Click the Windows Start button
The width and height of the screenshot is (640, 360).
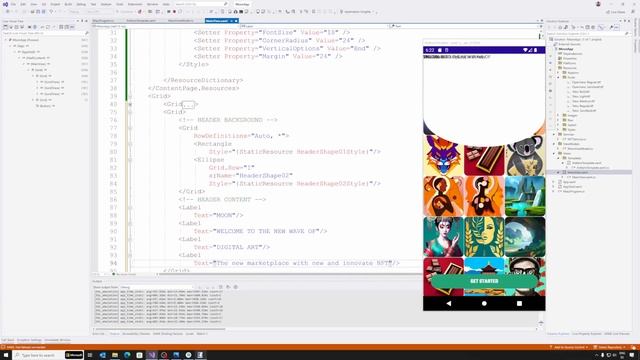click(6, 355)
